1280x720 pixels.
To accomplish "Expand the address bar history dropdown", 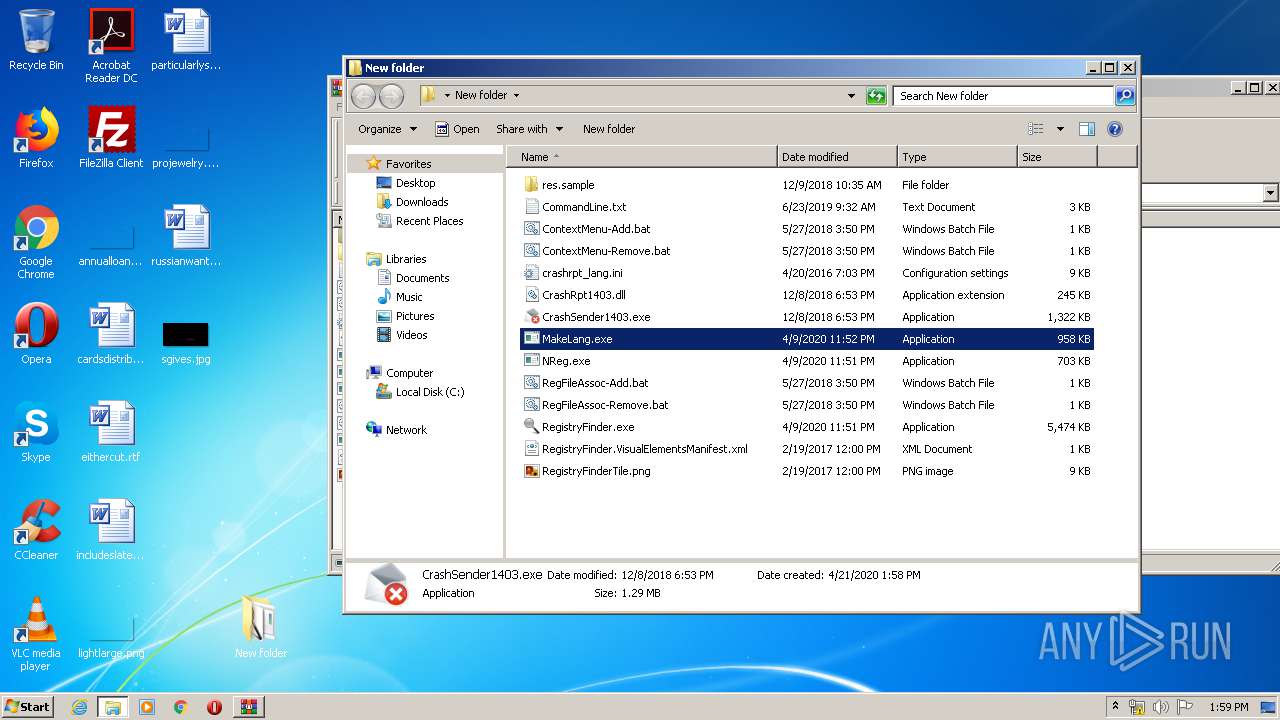I will [x=851, y=96].
